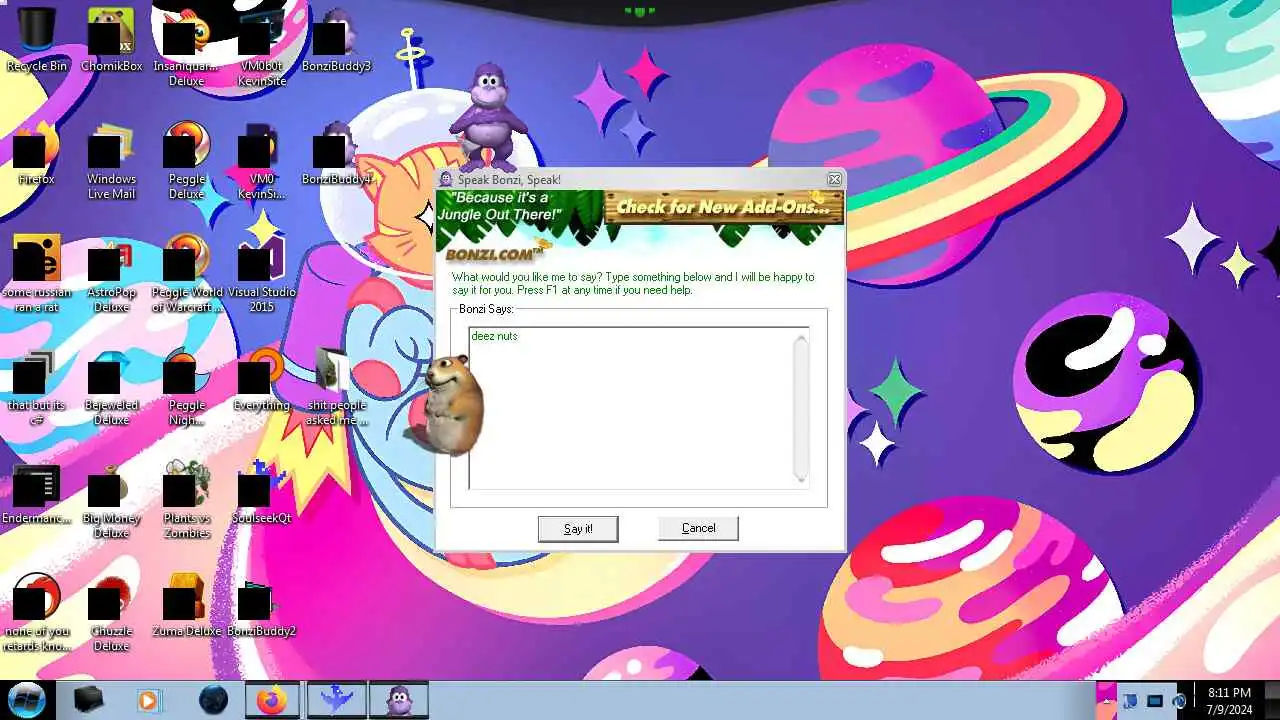Image resolution: width=1280 pixels, height=720 pixels.
Task: Select the AstroPop Deluxe desktop icon
Action: (112, 274)
